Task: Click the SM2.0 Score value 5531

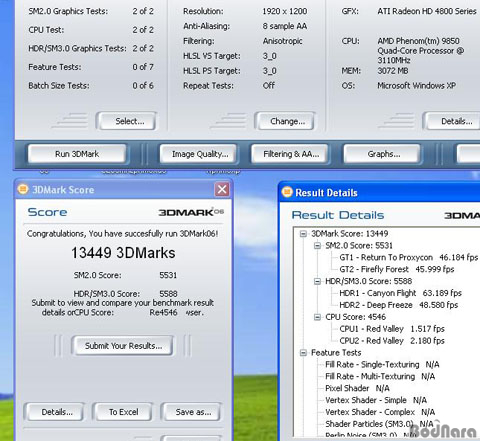Action: [168, 275]
